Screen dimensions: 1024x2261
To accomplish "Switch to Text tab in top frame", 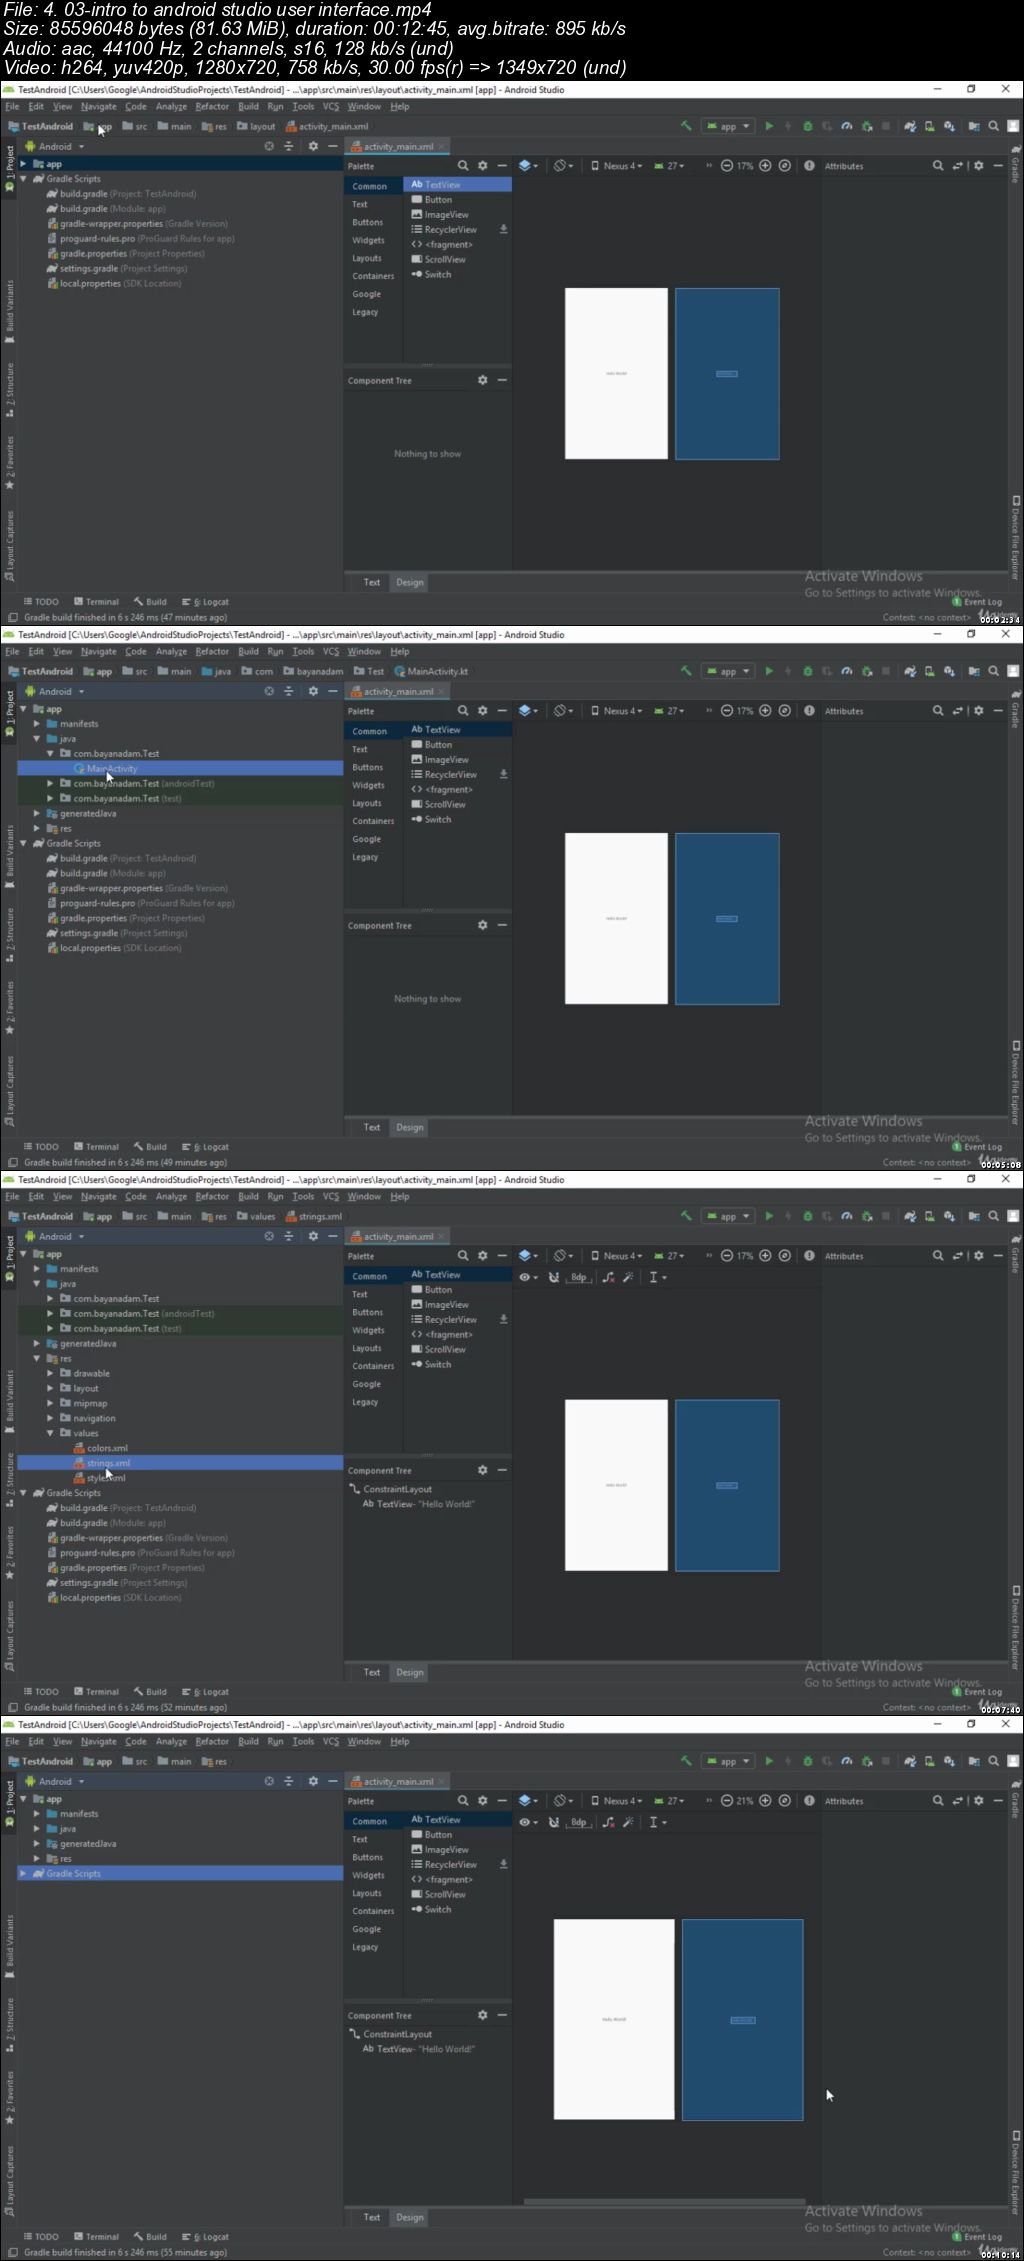I will pos(372,582).
